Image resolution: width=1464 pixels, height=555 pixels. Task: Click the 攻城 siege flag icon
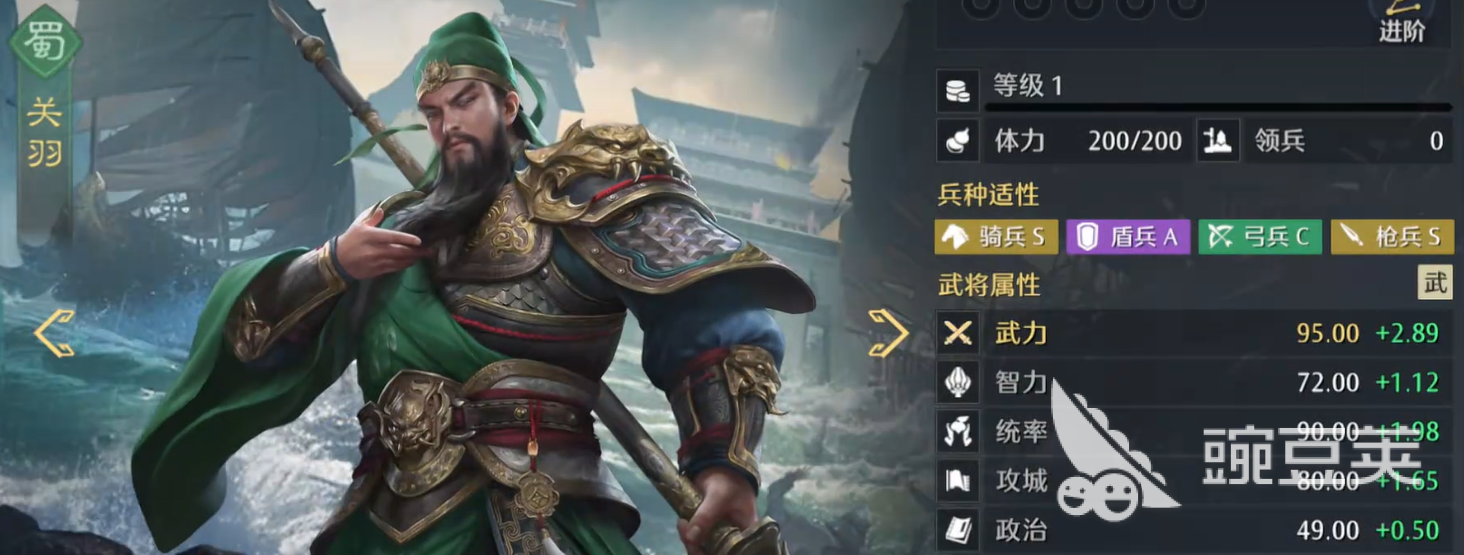click(958, 481)
